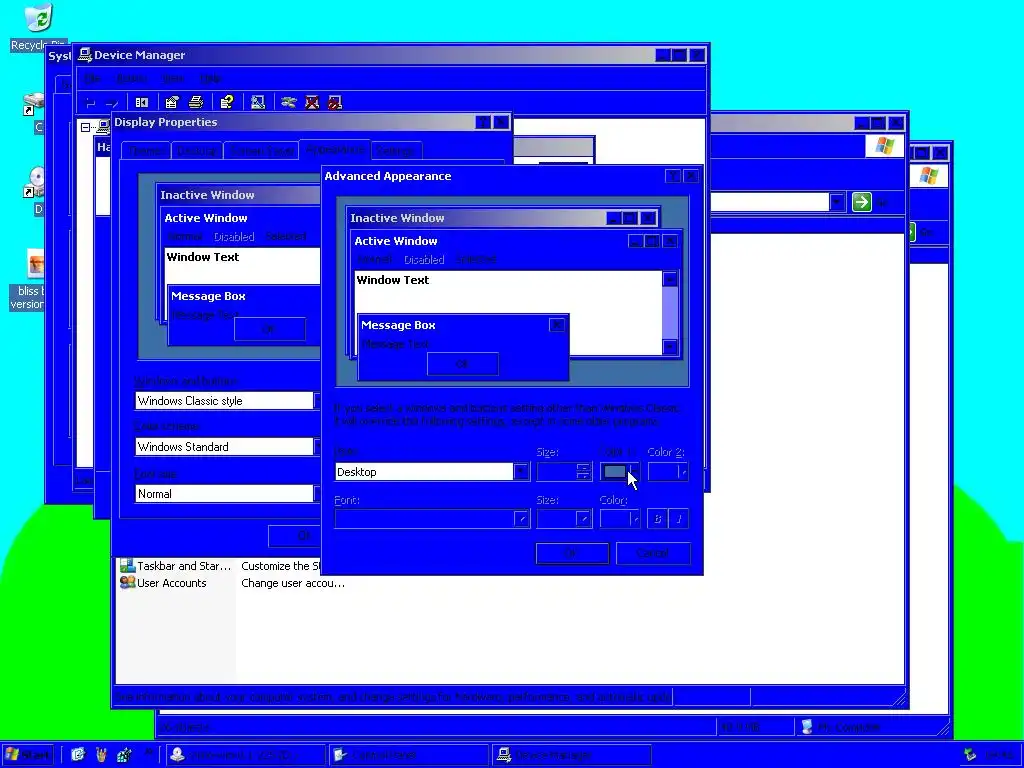This screenshot has width=1024, height=768.
Task: Click the Color 1 swatch for Desktop item
Action: [x=615, y=472]
